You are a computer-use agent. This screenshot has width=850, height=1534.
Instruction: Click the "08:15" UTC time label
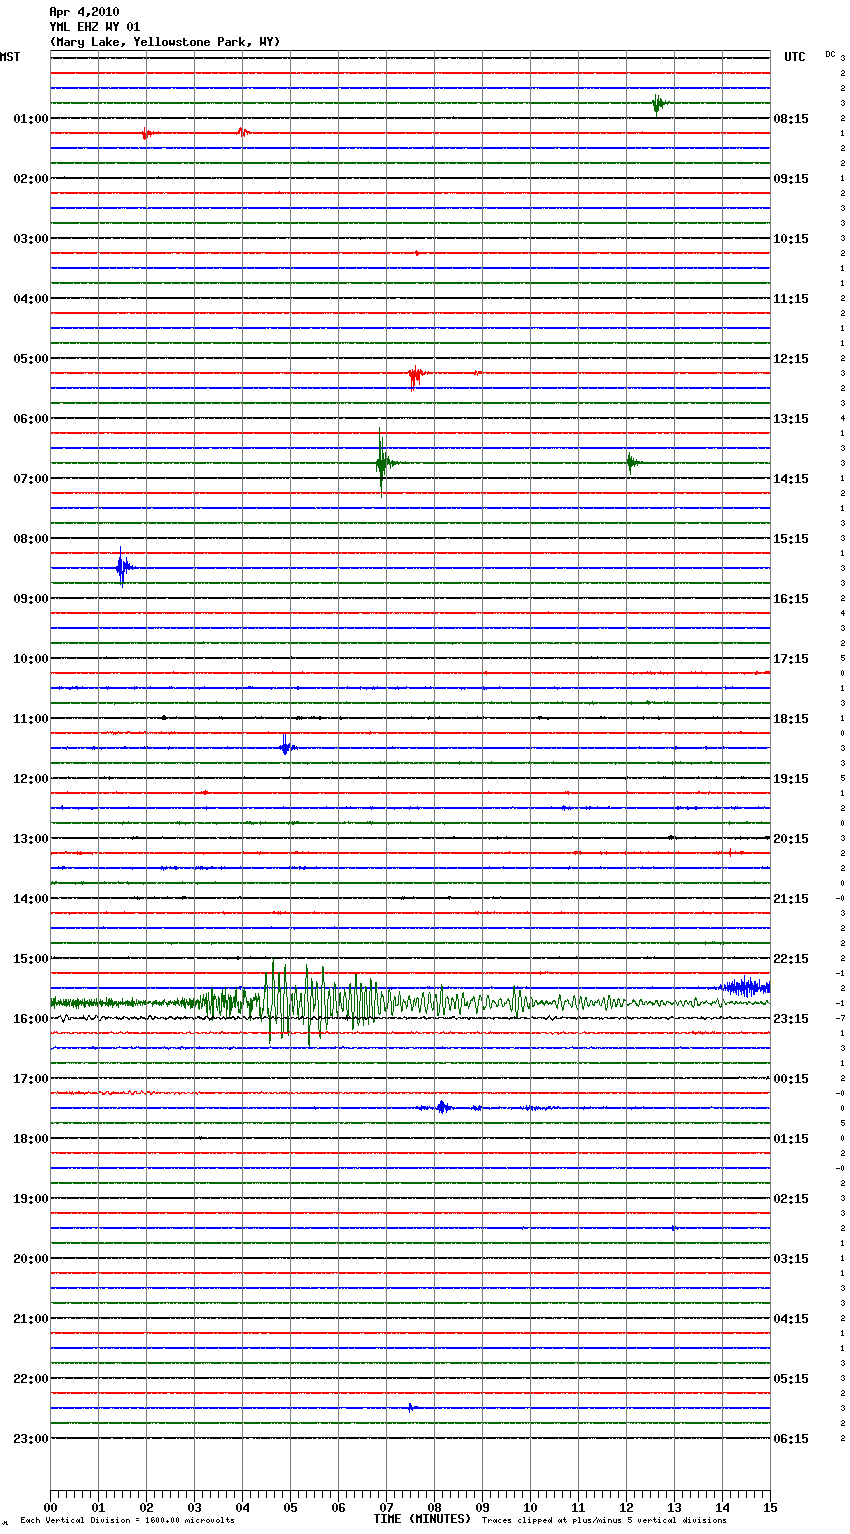pyautogui.click(x=791, y=119)
